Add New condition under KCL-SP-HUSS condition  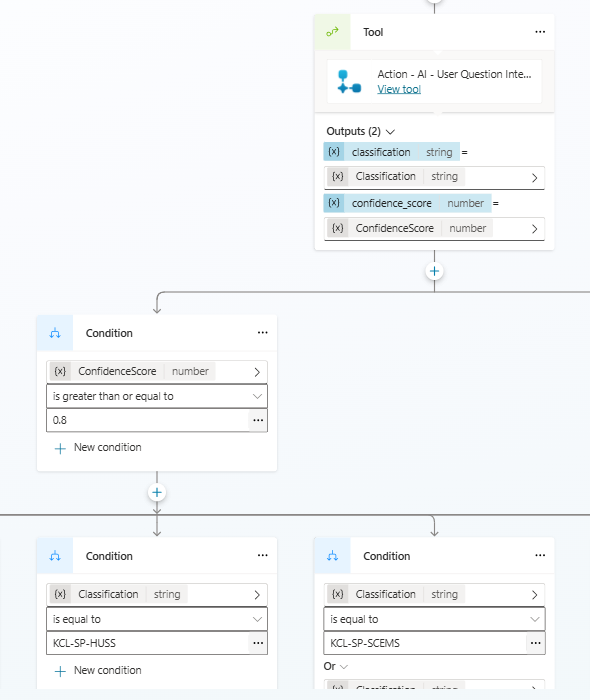point(98,671)
